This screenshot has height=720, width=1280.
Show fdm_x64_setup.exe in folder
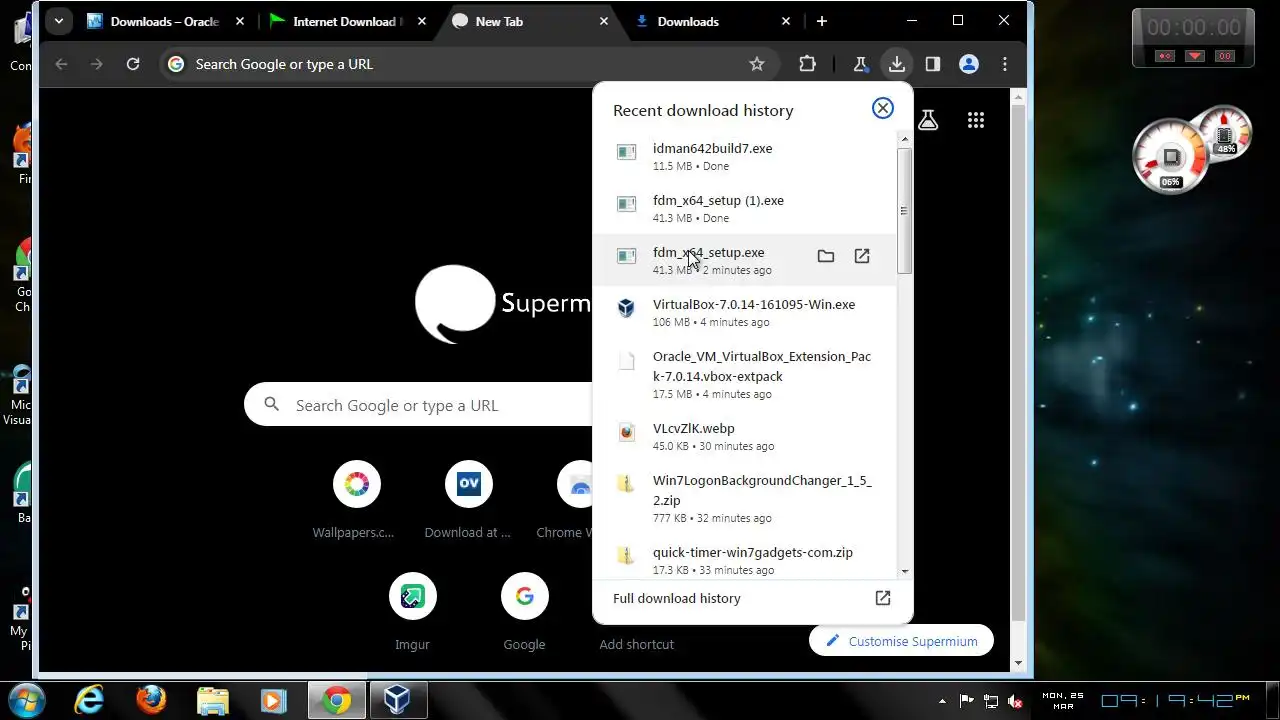click(825, 256)
